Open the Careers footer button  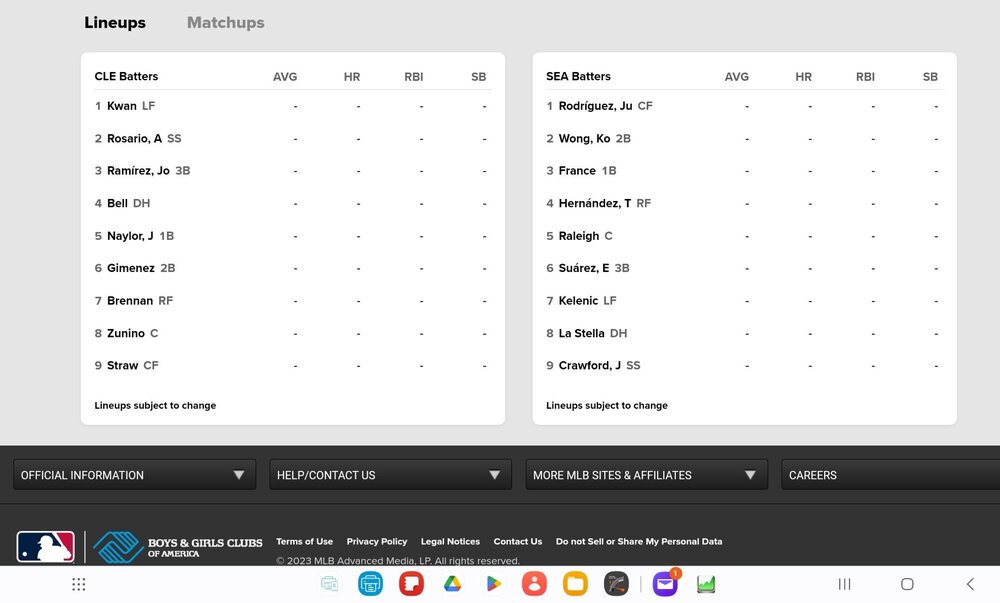[x=890, y=475]
